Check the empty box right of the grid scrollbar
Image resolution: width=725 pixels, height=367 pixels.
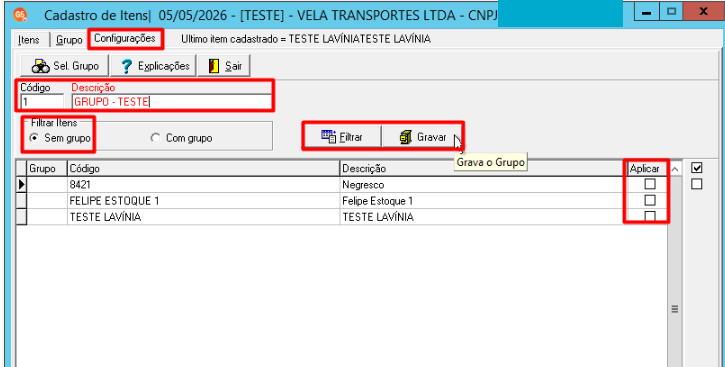pos(696,184)
